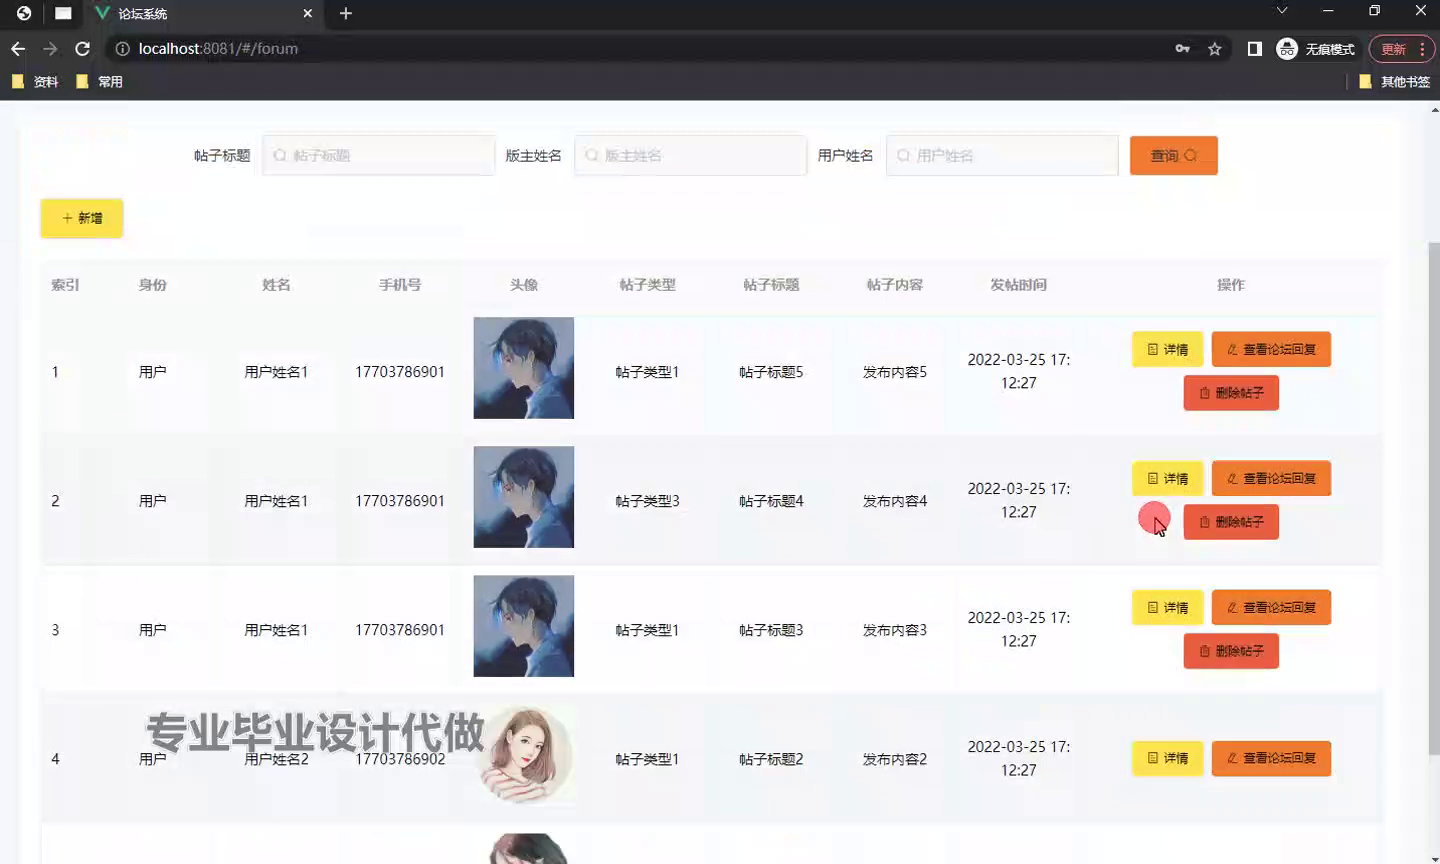Open a new browser tab
This screenshot has width=1440, height=864.
[346, 13]
